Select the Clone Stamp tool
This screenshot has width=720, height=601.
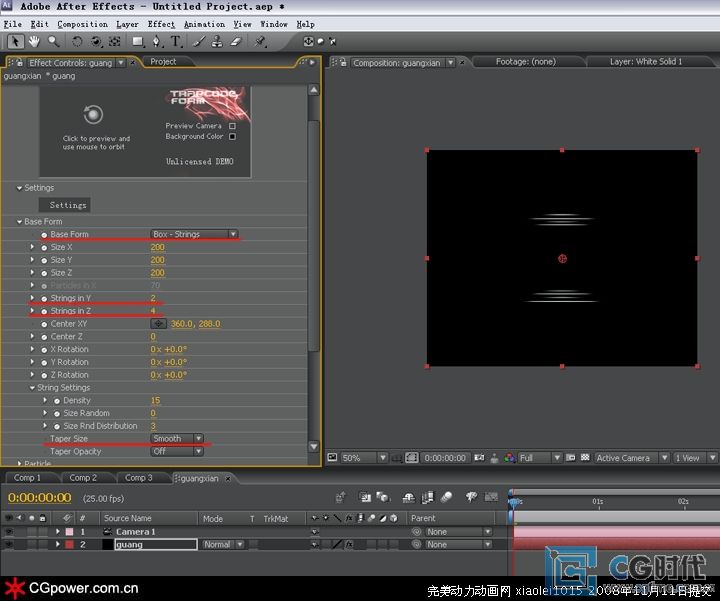point(217,42)
